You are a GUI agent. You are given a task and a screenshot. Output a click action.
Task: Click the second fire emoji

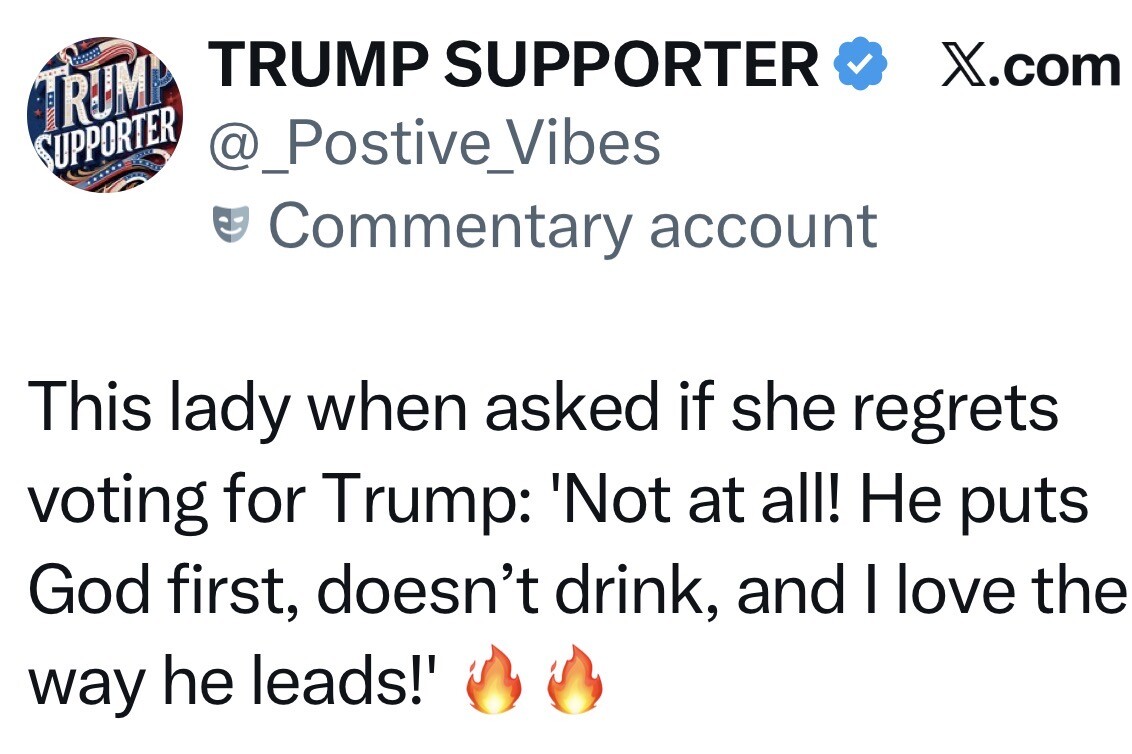coord(575,679)
